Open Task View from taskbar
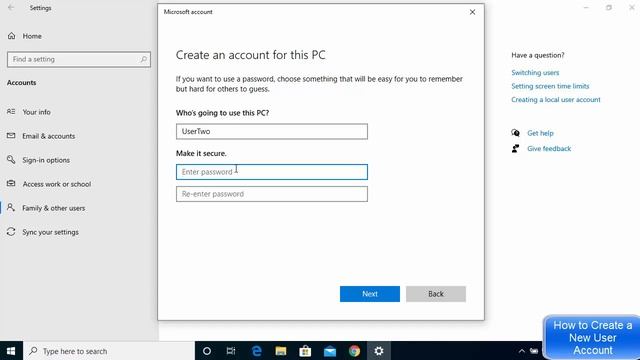 231,351
